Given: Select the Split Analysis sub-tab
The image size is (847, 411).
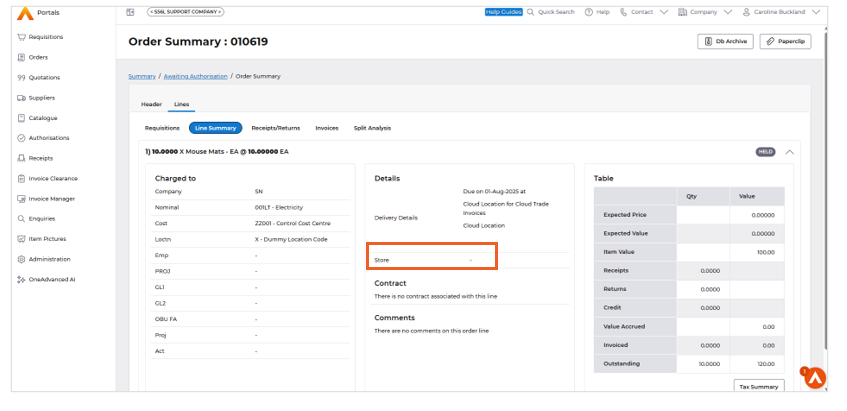Looking at the screenshot, I should pos(372,129).
